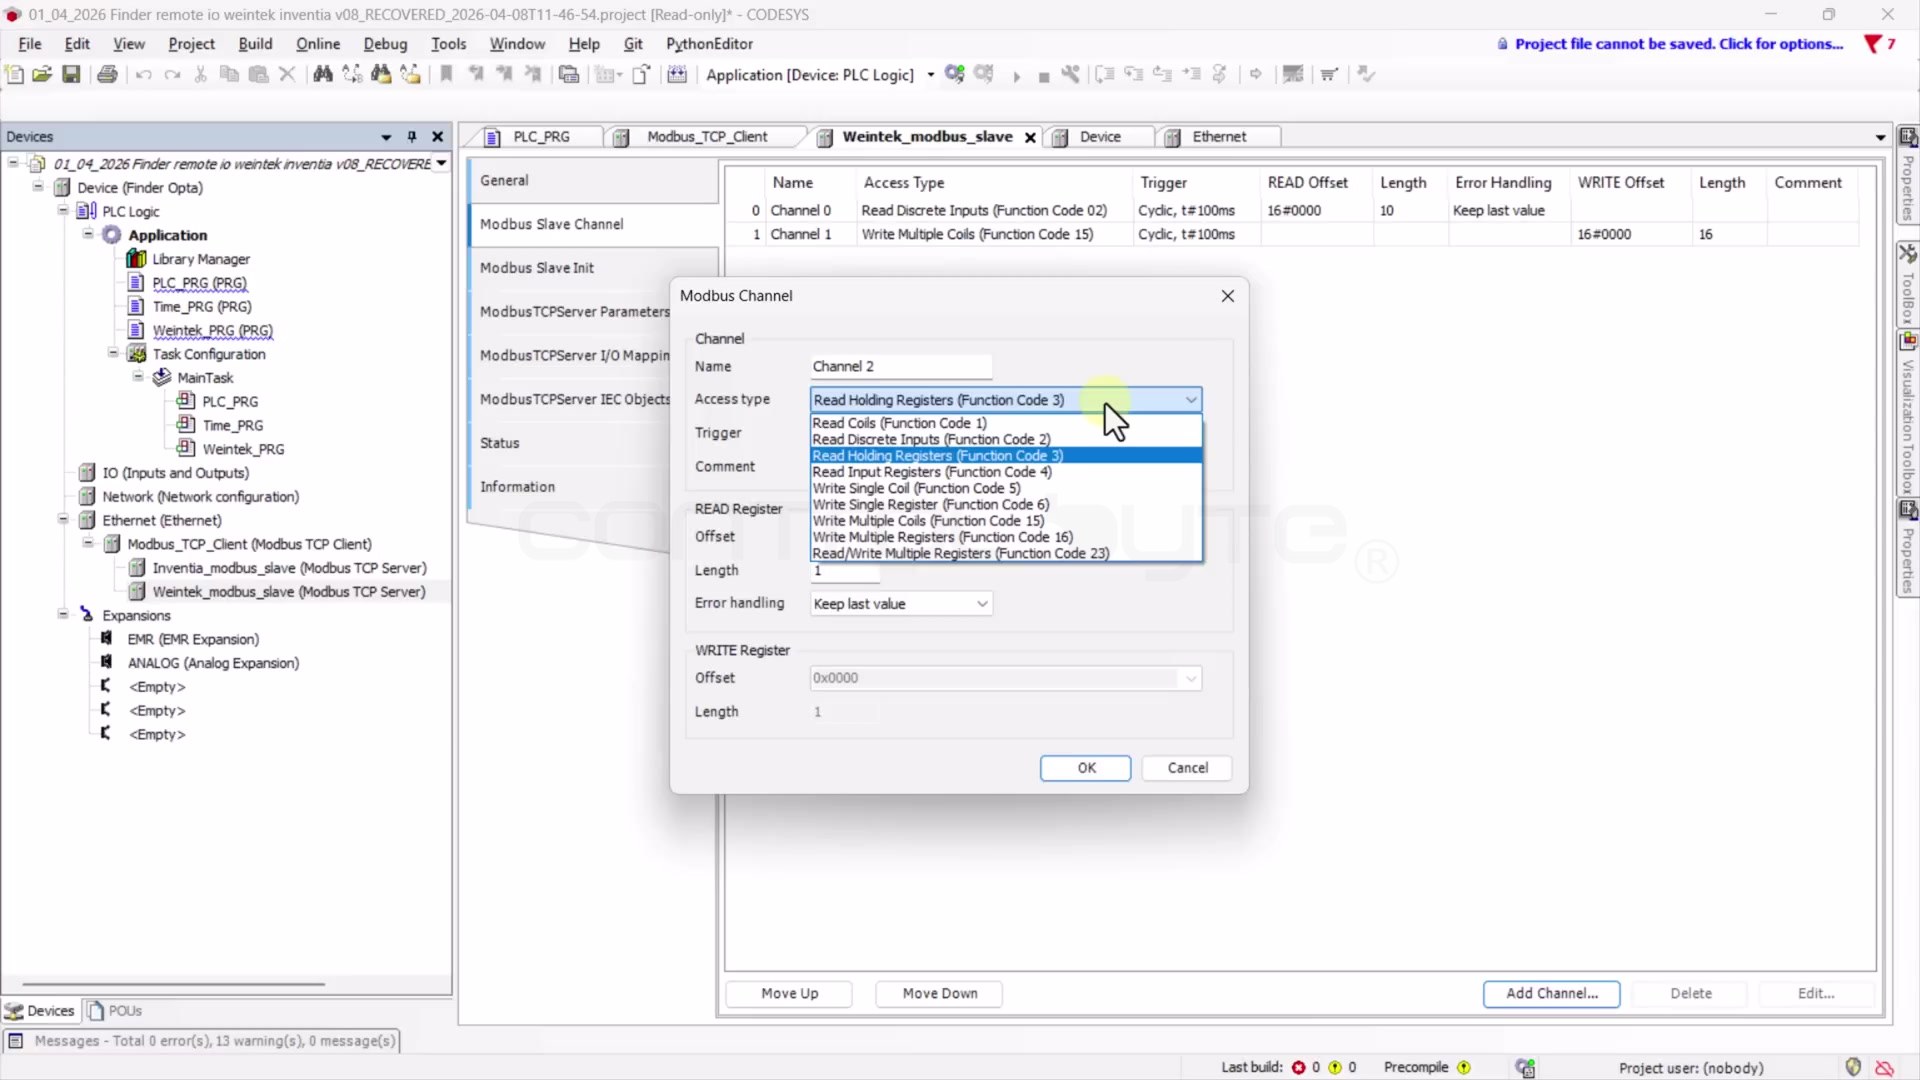Viewport: 1920px width, 1080px height.
Task: Click the Add Channel... button
Action: [x=1551, y=993]
